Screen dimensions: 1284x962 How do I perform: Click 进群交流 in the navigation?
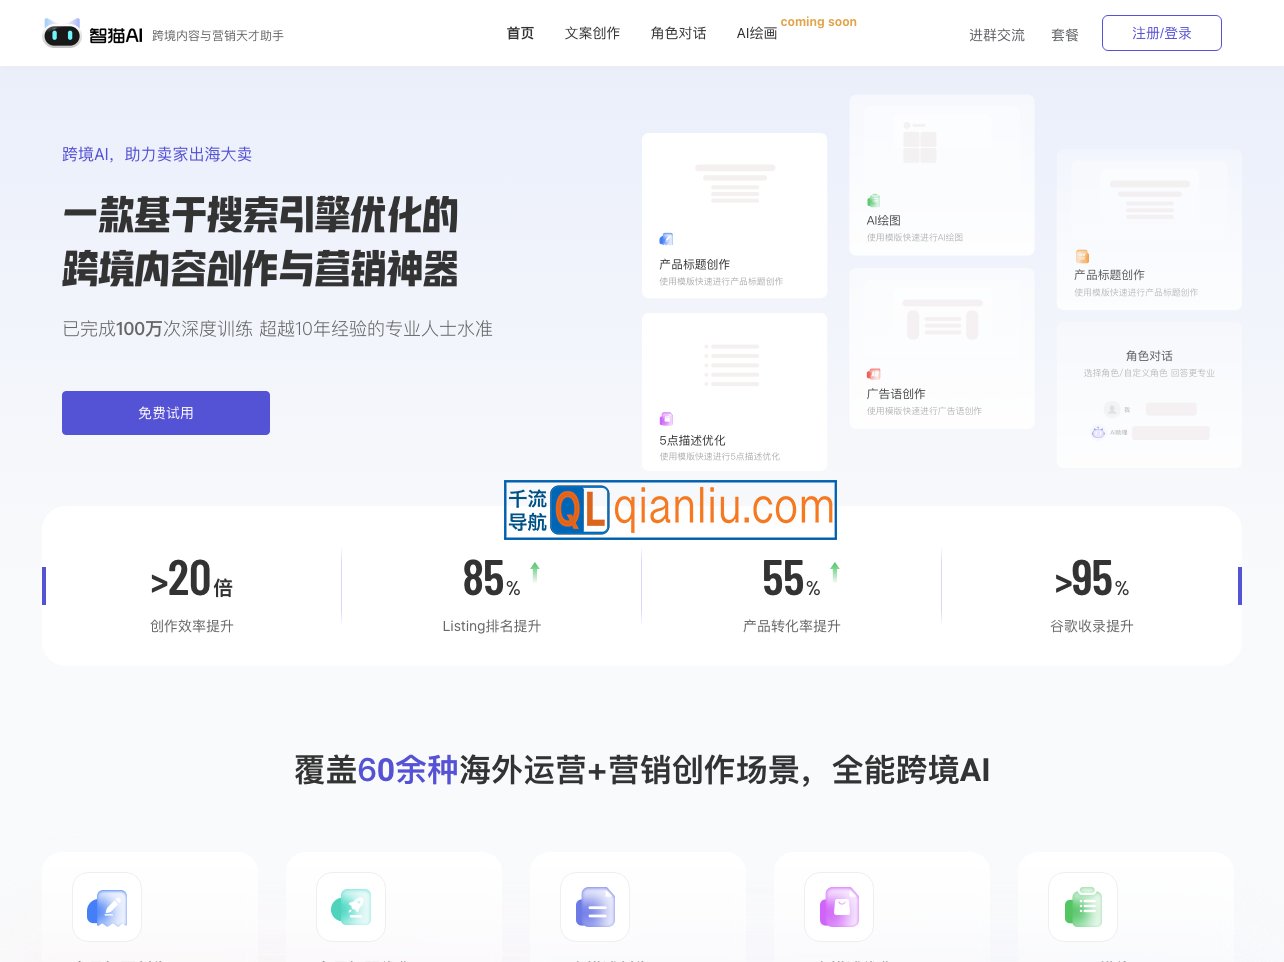(997, 35)
